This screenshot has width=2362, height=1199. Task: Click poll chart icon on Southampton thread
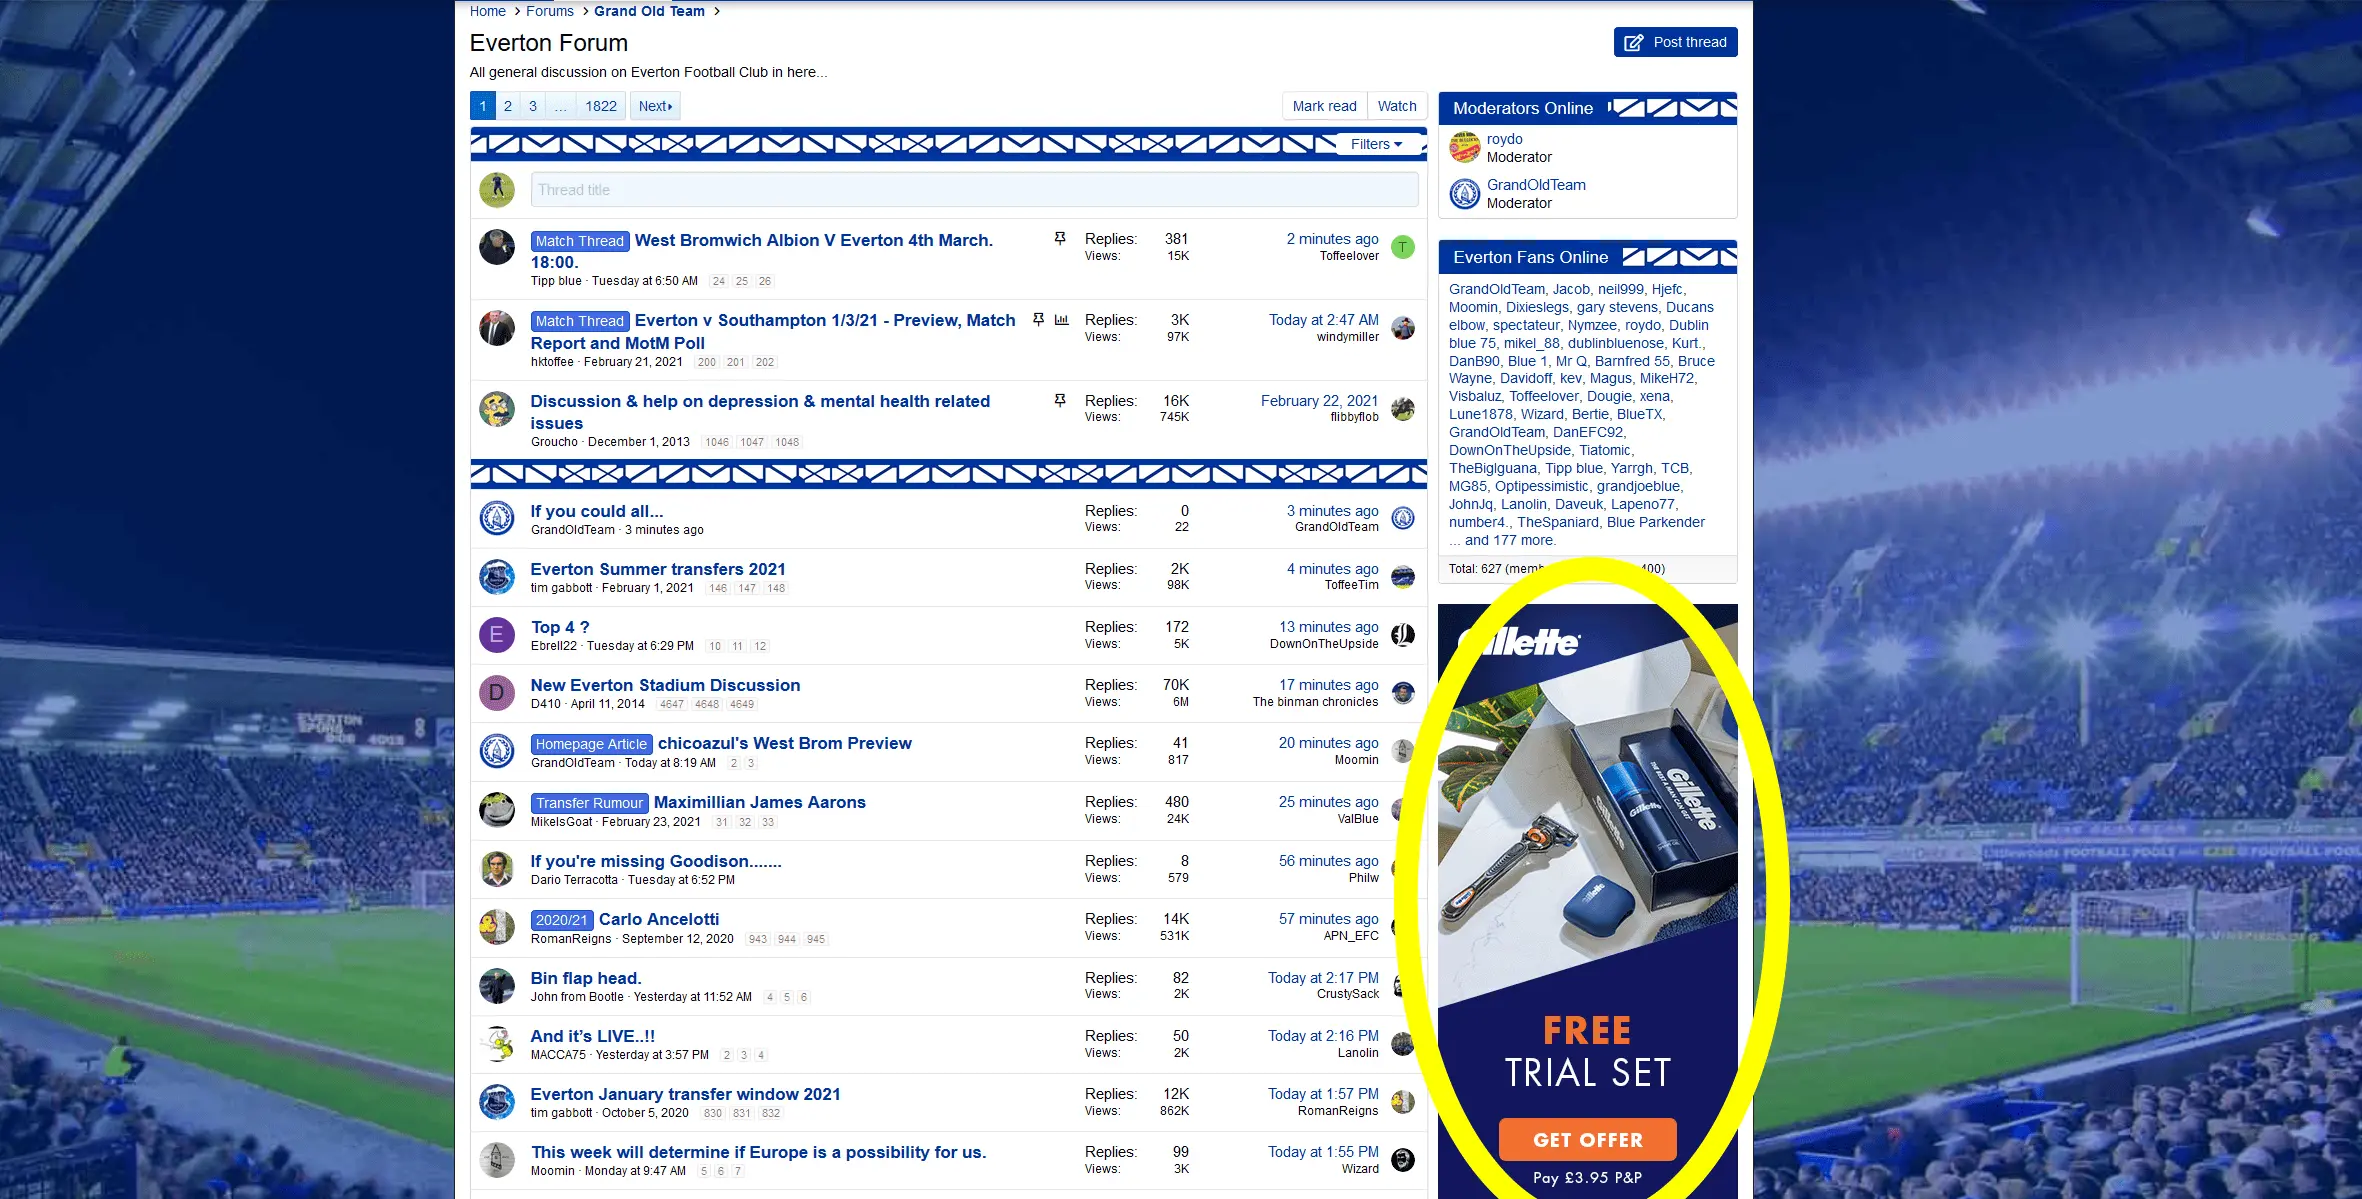1062,320
